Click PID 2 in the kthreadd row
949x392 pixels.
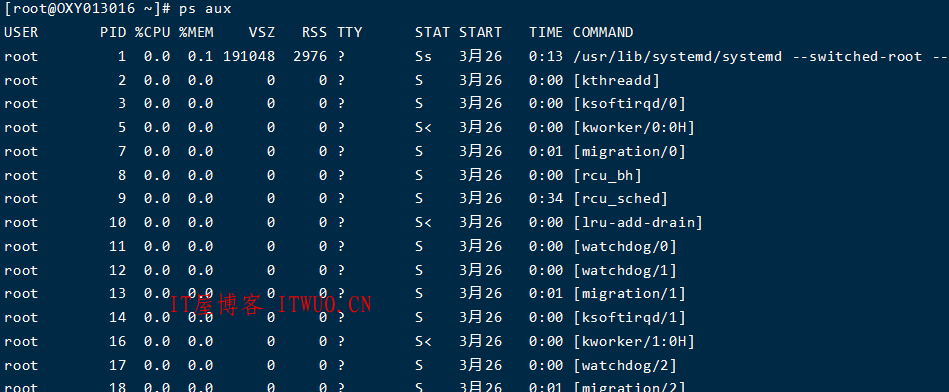point(122,80)
